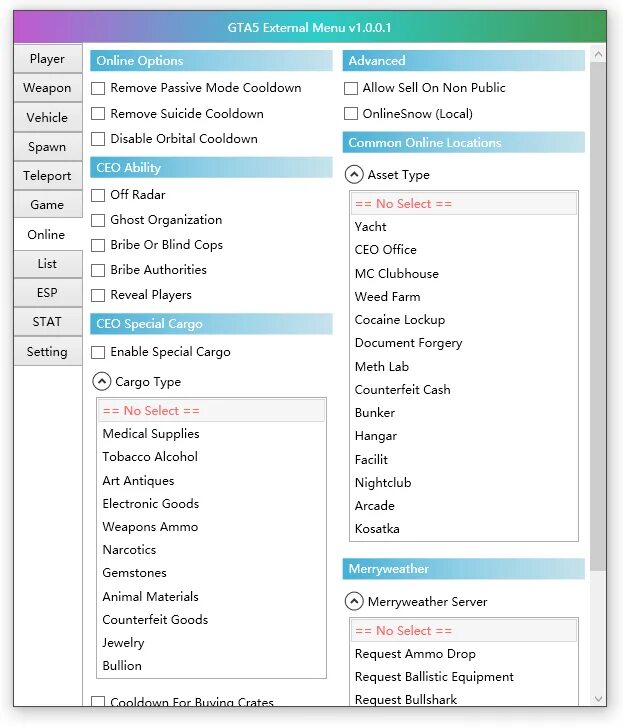Open the ESP tab
This screenshot has width=623, height=727.
(48, 293)
